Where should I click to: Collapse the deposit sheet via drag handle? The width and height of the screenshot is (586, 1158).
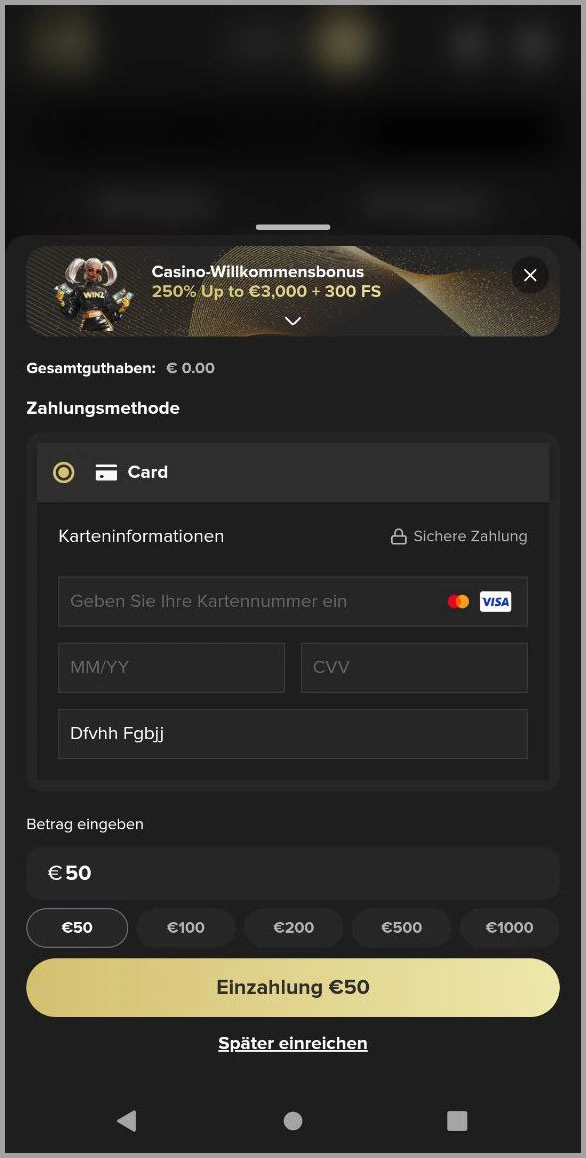[292, 228]
